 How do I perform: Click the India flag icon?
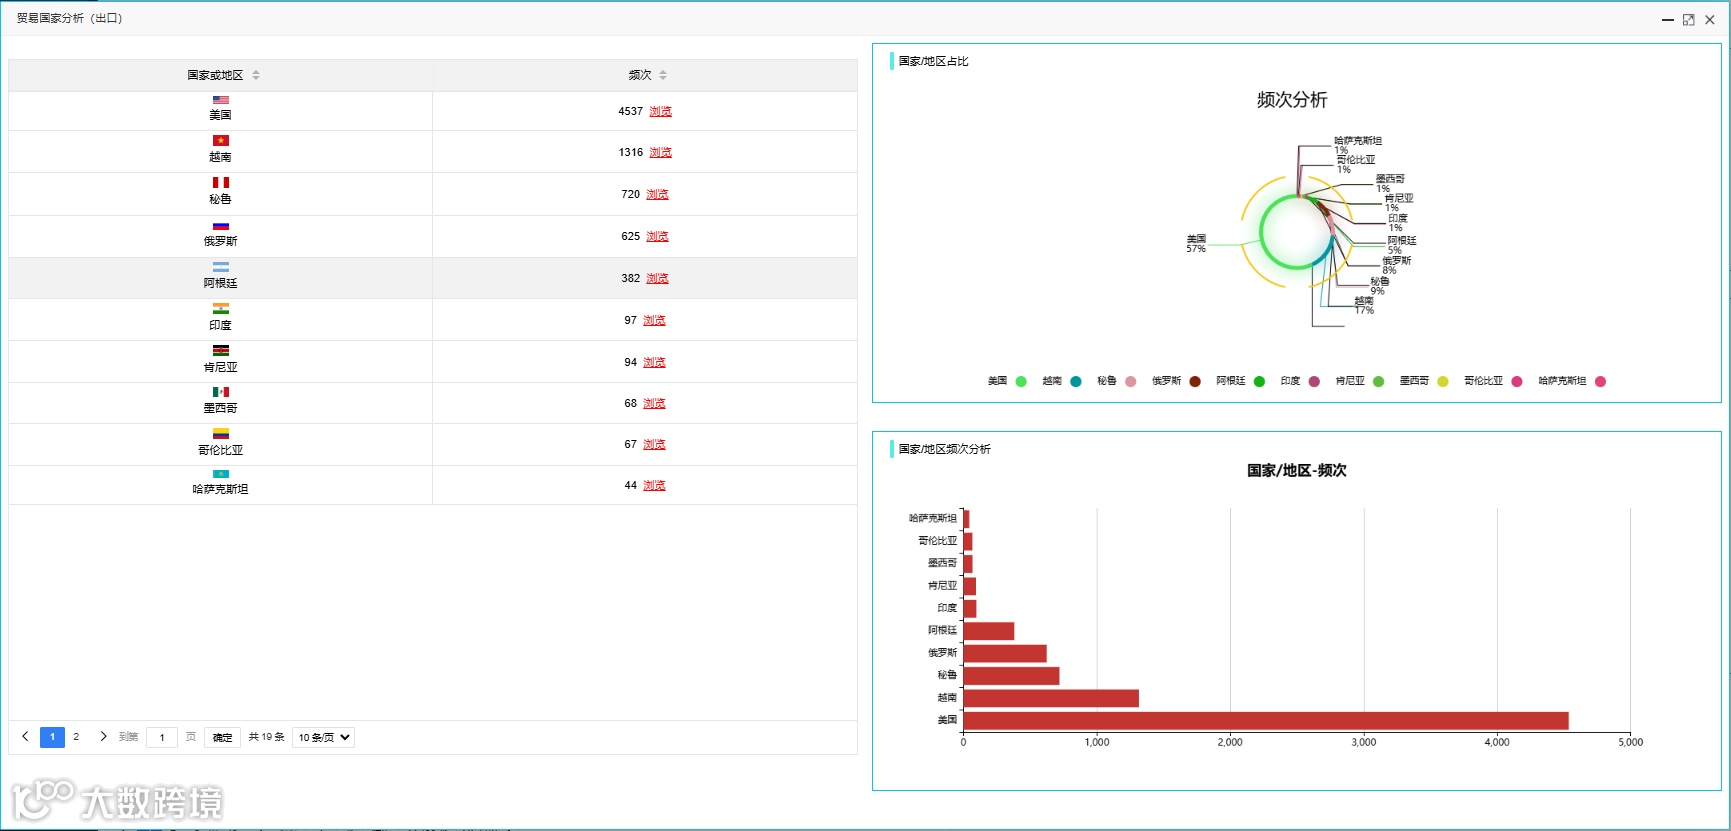tap(221, 309)
